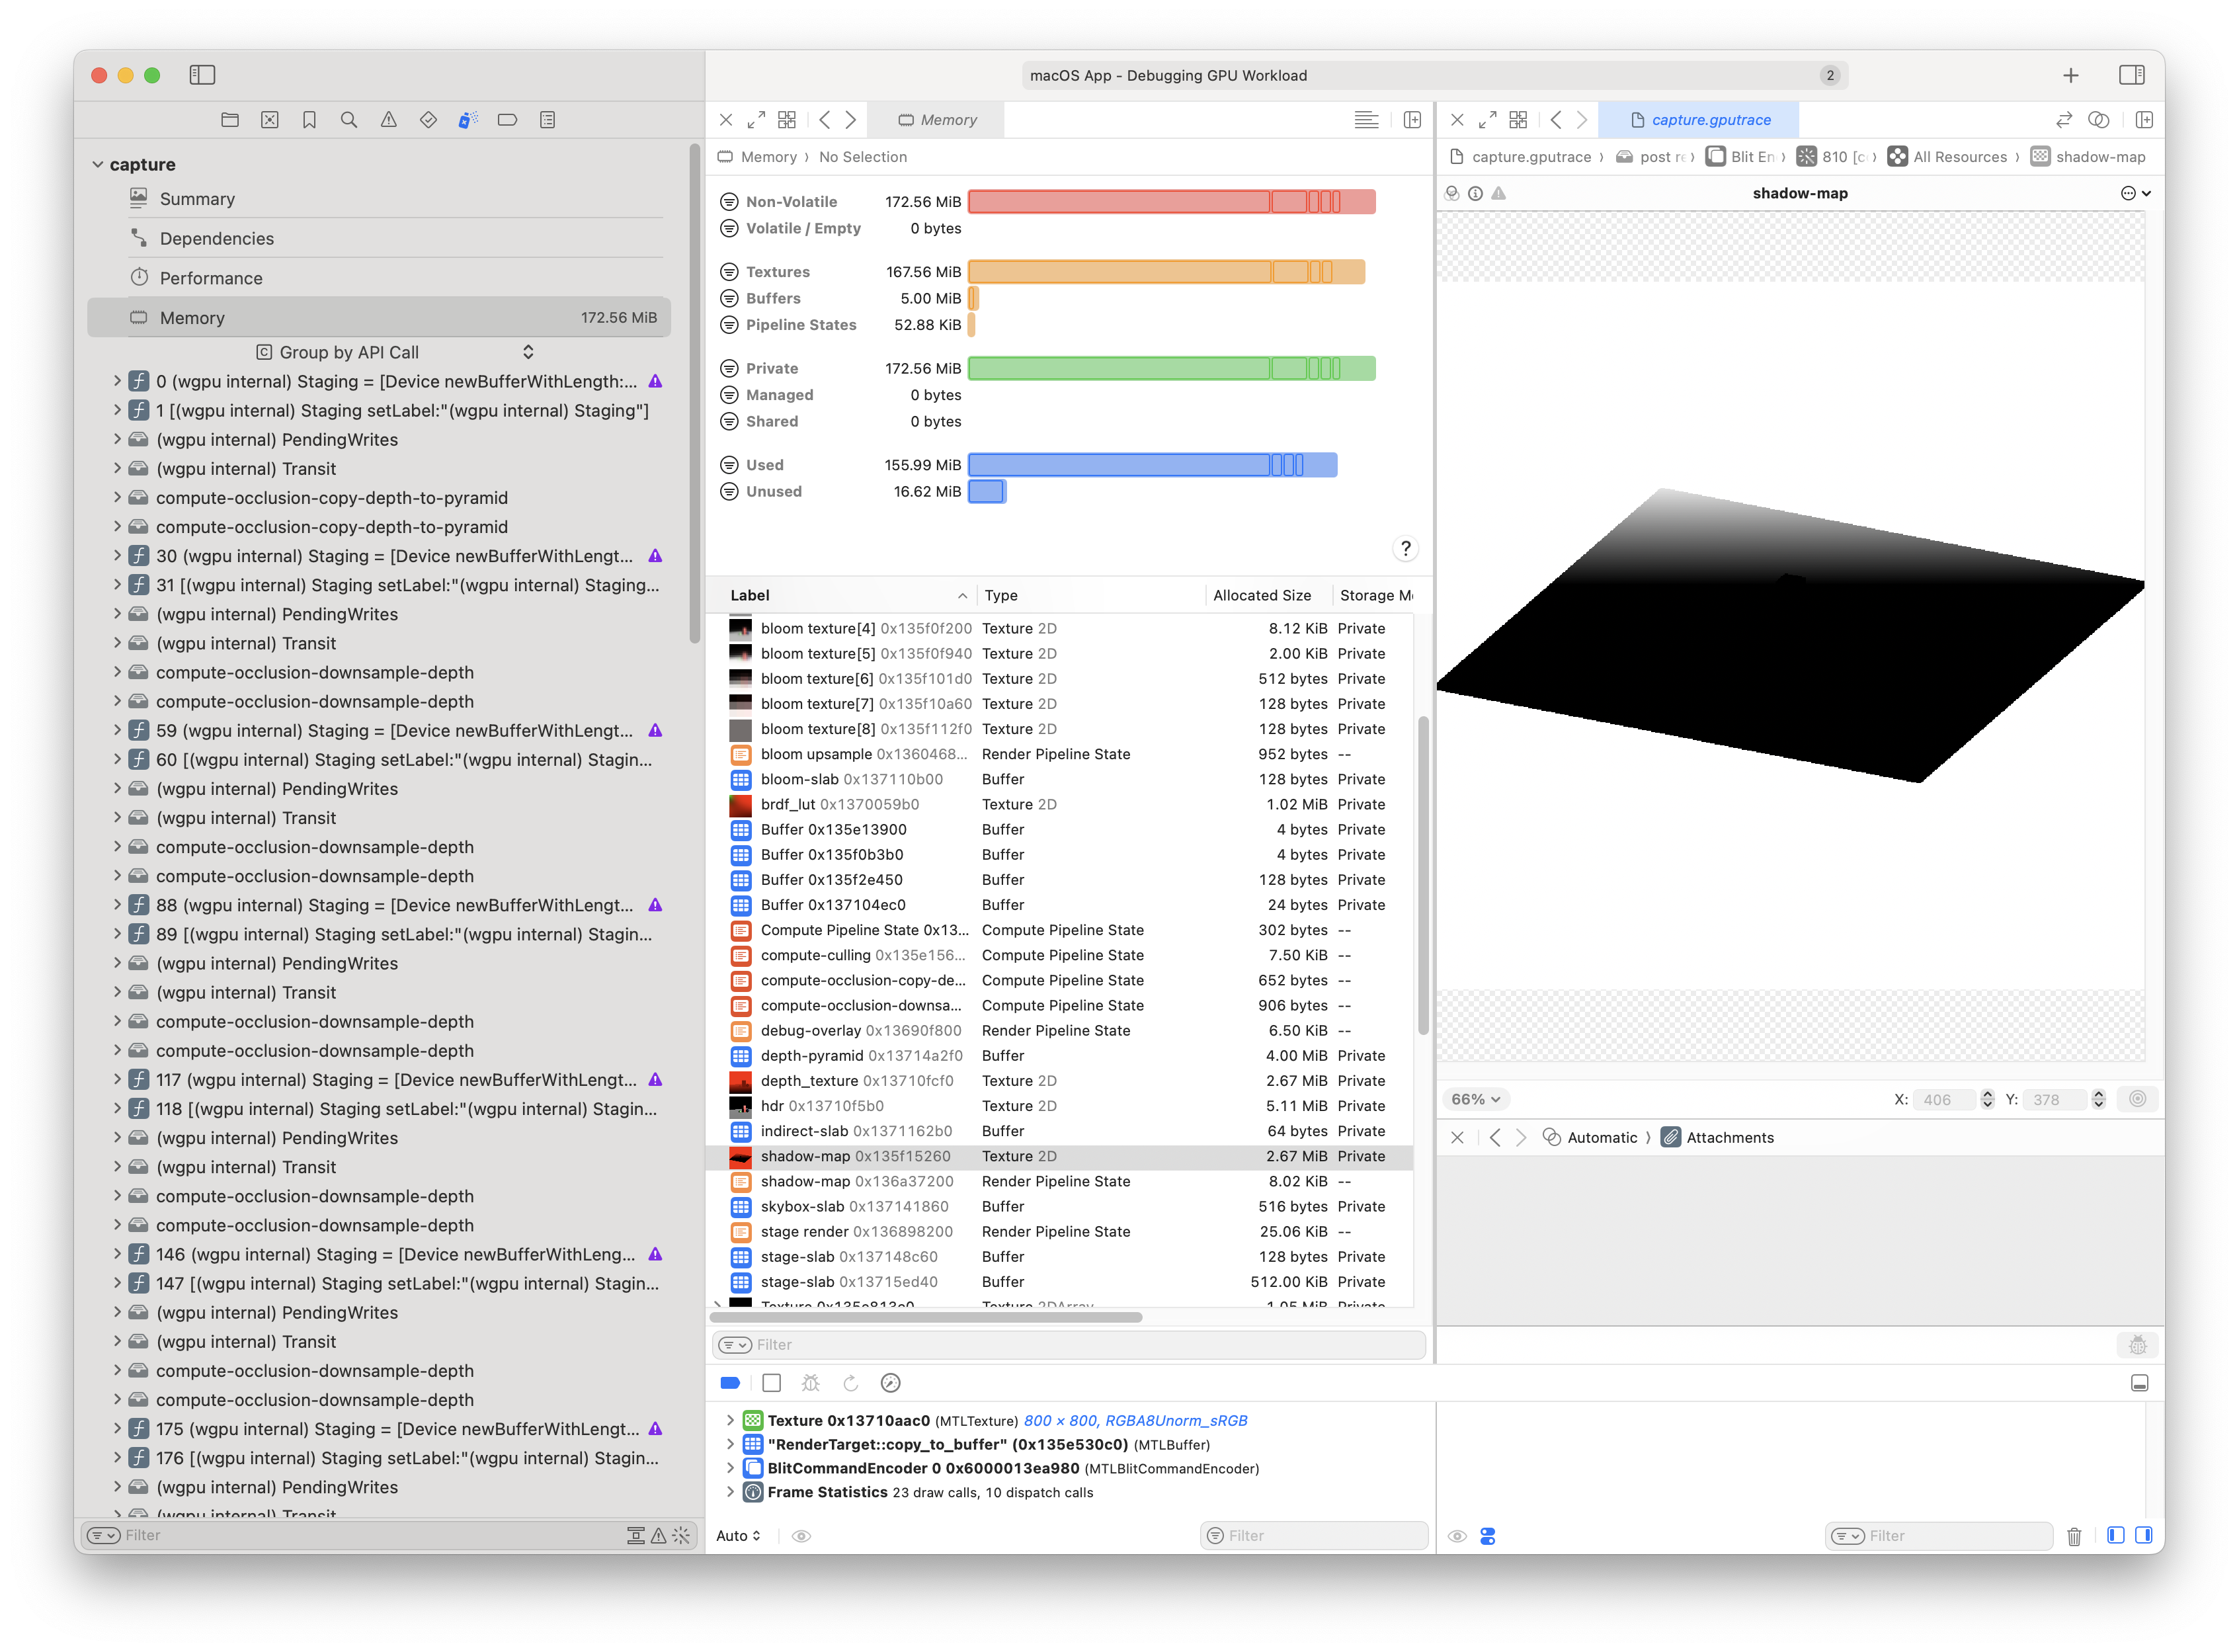Click the blue Used memory bar
This screenshot has width=2239, height=1652.
(1152, 465)
